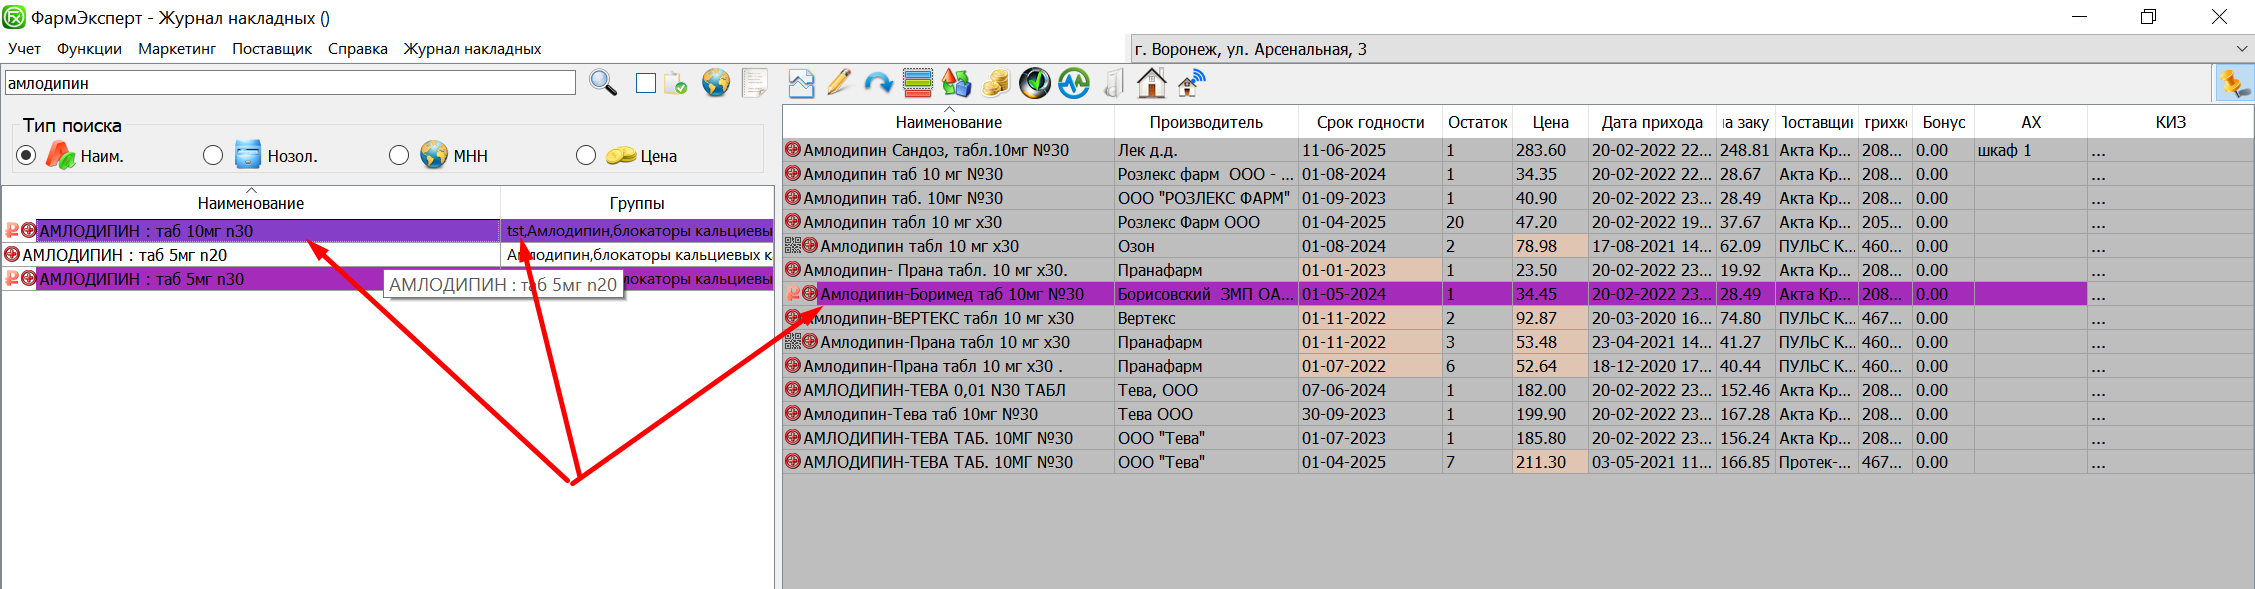This screenshot has width=2255, height=589.
Task: Click the house icon in toolbar
Action: pyautogui.click(x=1151, y=83)
